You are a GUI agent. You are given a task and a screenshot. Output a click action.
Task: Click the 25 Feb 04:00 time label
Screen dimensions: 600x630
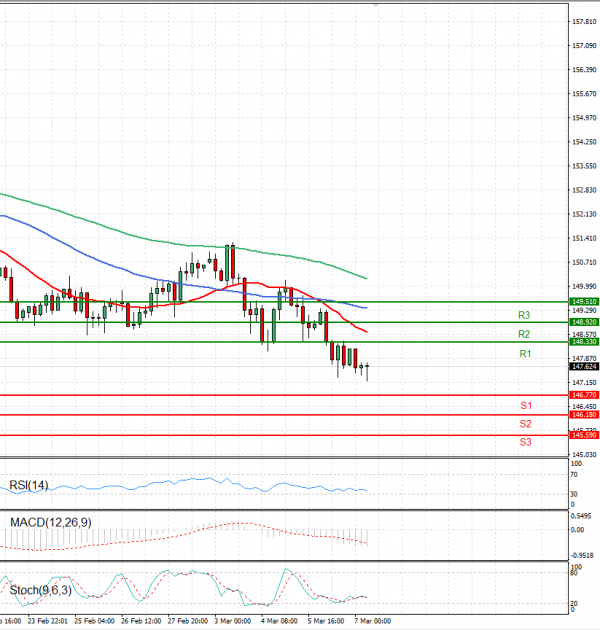click(x=96, y=620)
